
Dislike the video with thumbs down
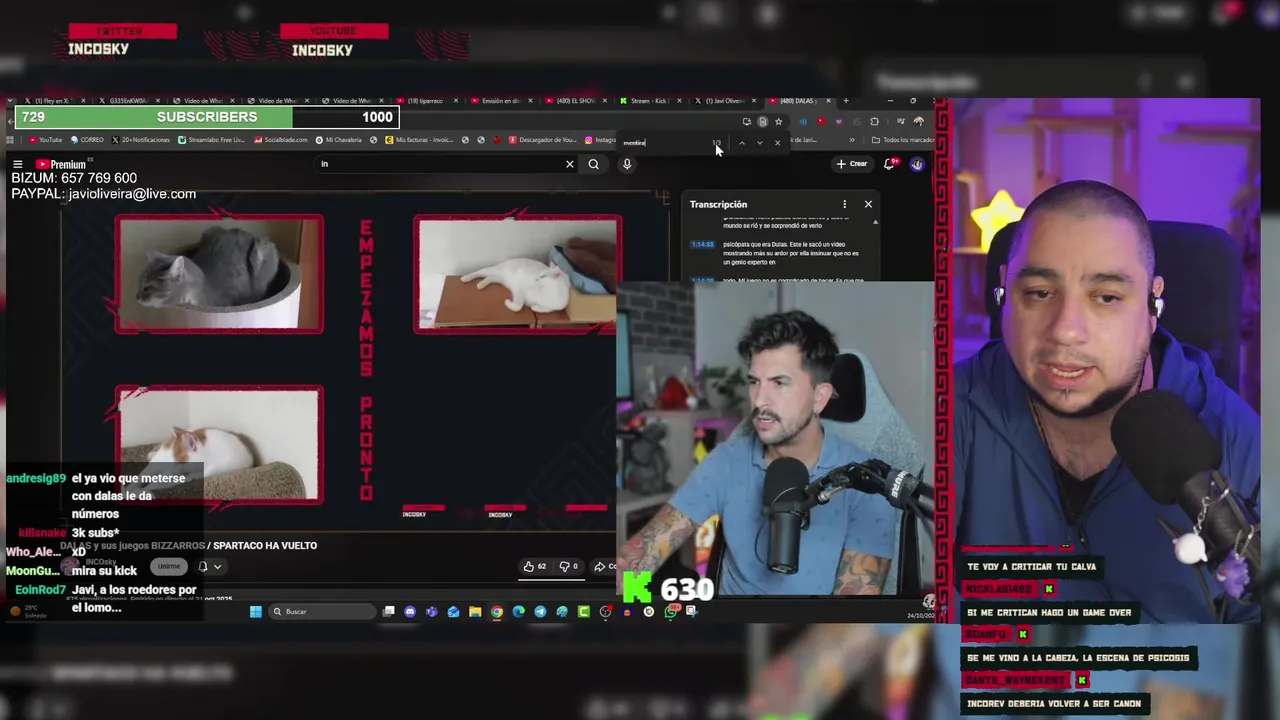tap(568, 566)
